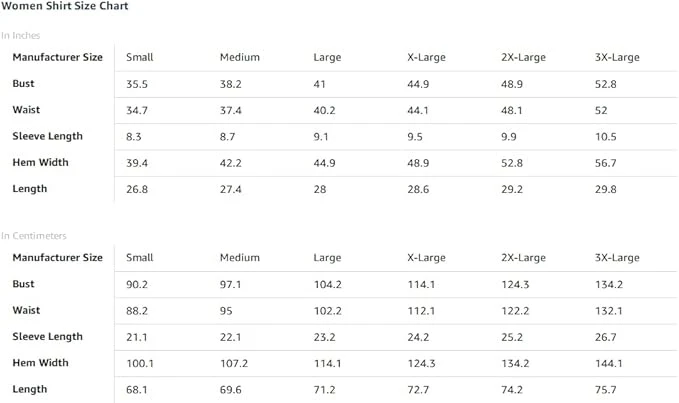This screenshot has width=679, height=403.
Task: Click the hem width value 56.7
Action: click(x=606, y=162)
